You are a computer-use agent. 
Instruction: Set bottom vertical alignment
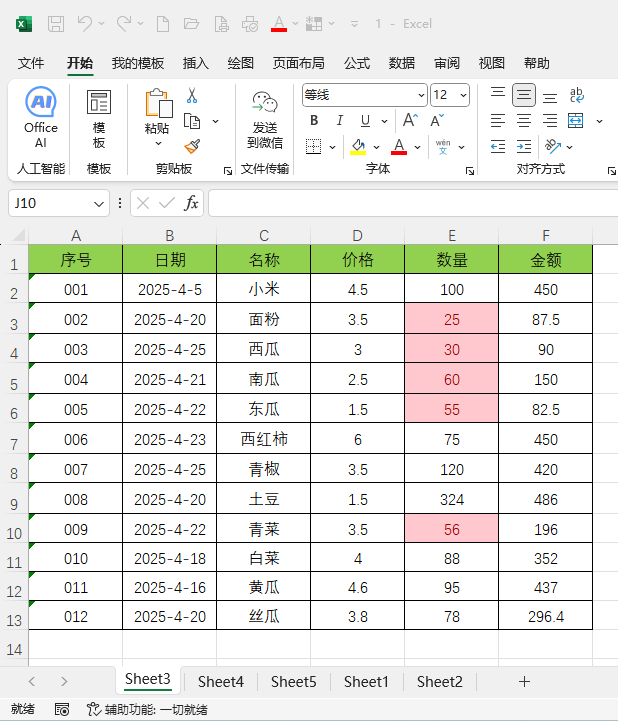pos(549,98)
